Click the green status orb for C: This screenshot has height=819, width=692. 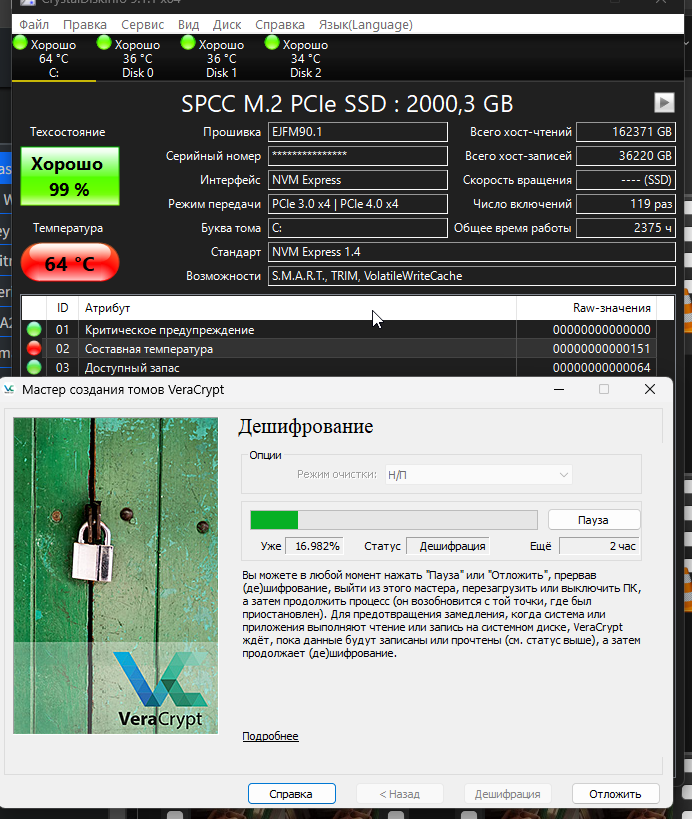point(20,43)
